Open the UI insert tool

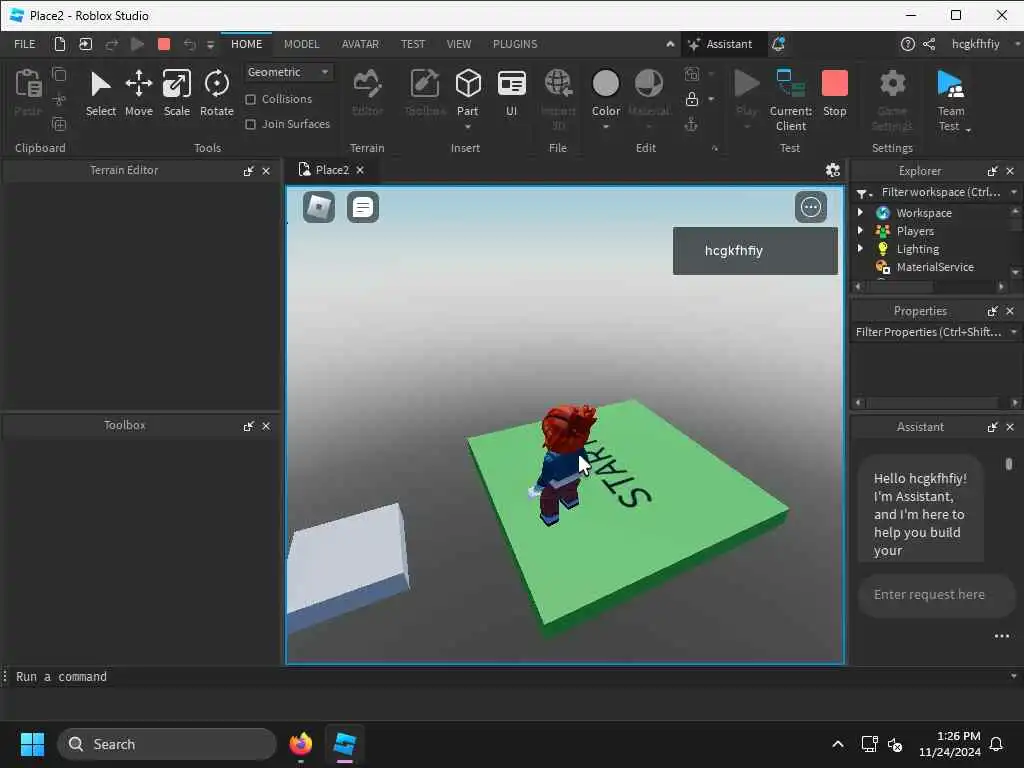tap(511, 93)
